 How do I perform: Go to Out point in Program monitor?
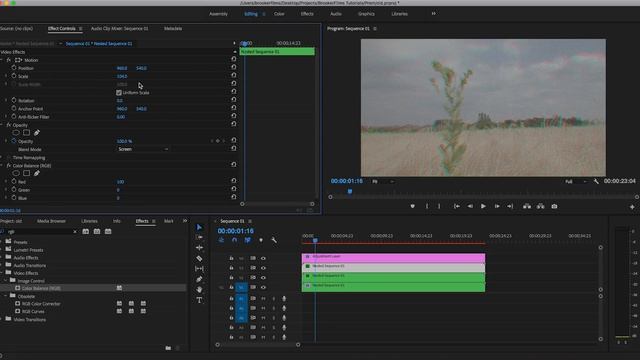pyautogui.click(x=510, y=207)
